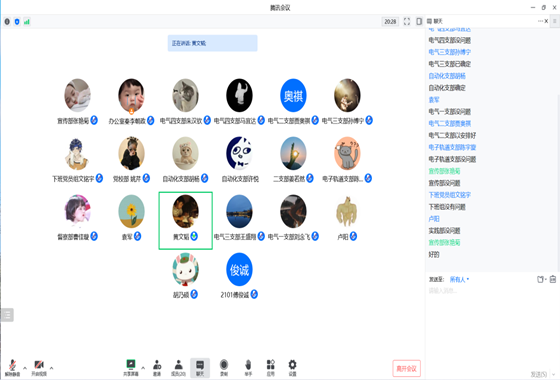Expand the microphone audio options arrow
Screen dimensions: 560x380
pyautogui.click(x=25, y=368)
